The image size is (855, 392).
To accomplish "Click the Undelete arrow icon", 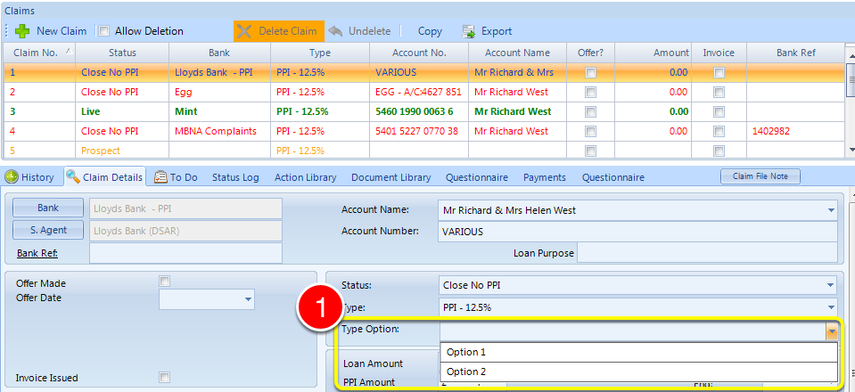I will pyautogui.click(x=335, y=31).
